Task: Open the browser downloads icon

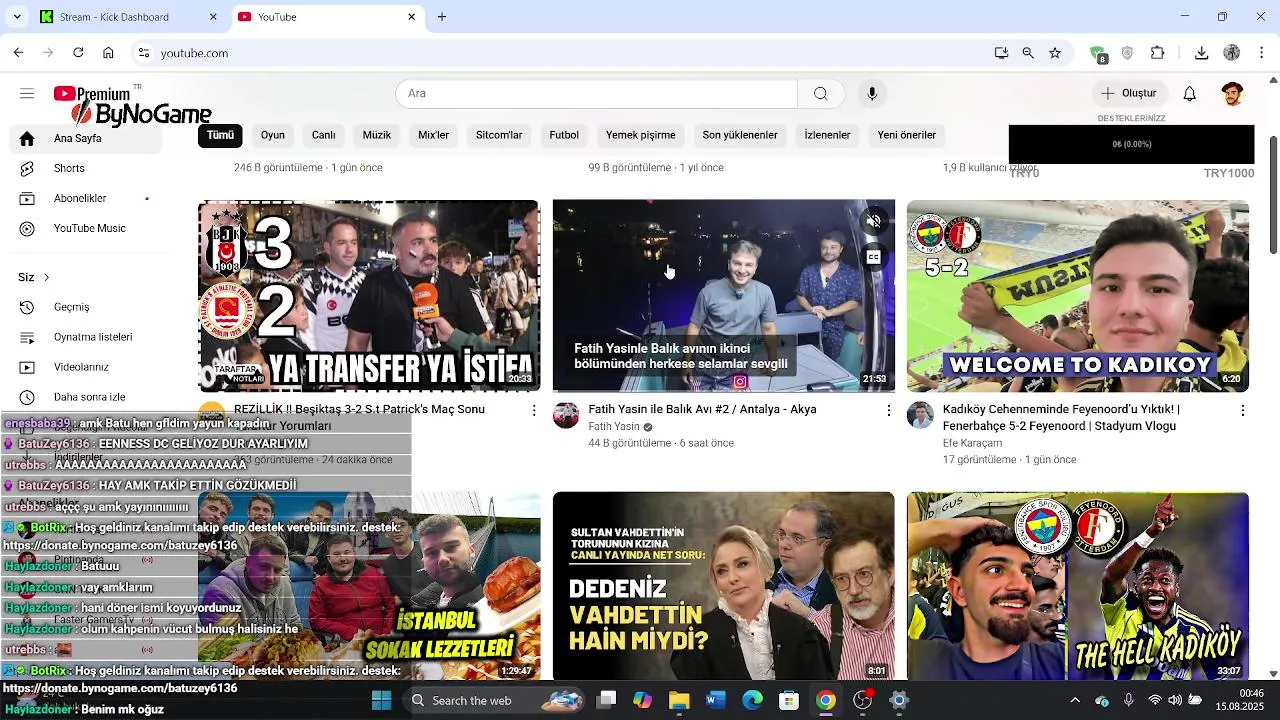Action: [x=1202, y=53]
